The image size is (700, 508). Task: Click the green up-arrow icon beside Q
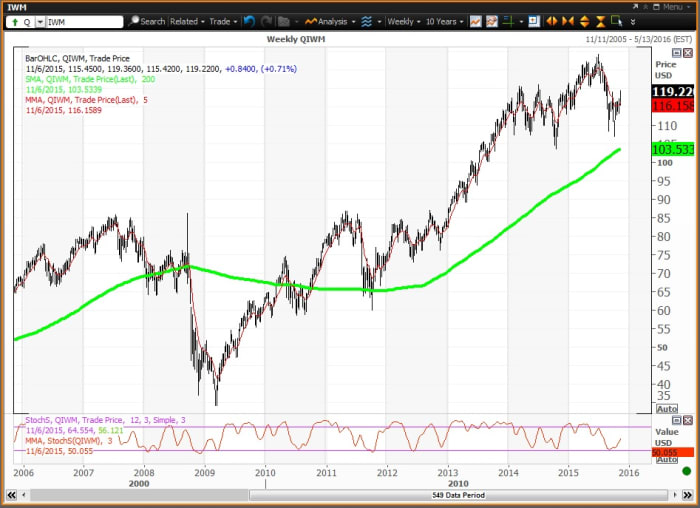coord(15,22)
